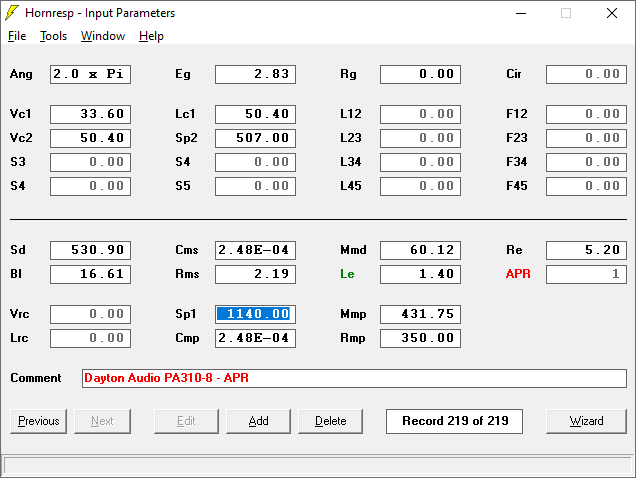Click the Mmp field showing 431.75
The height and width of the screenshot is (478, 636).
click(421, 314)
